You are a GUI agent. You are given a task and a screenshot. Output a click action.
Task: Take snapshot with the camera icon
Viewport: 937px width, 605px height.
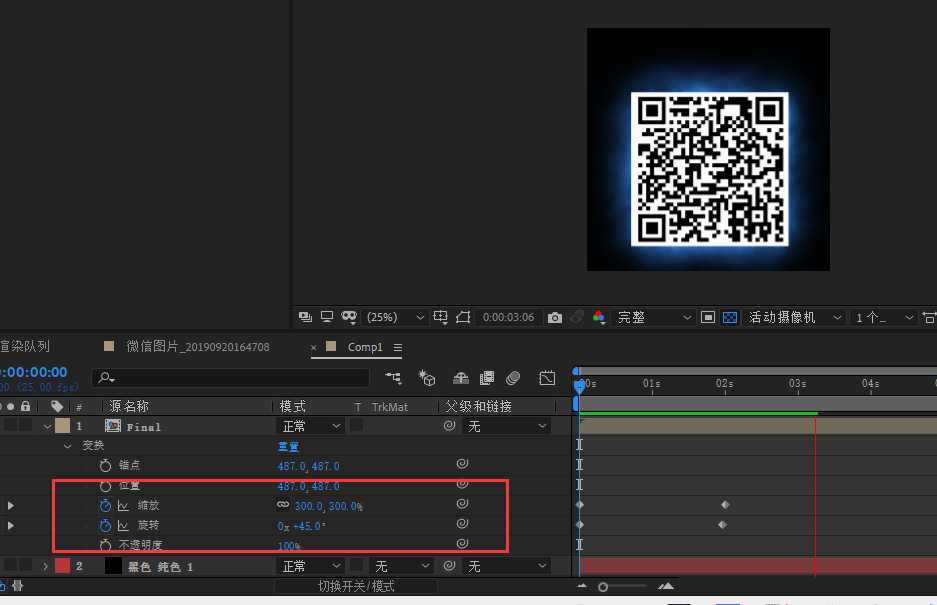(x=555, y=317)
